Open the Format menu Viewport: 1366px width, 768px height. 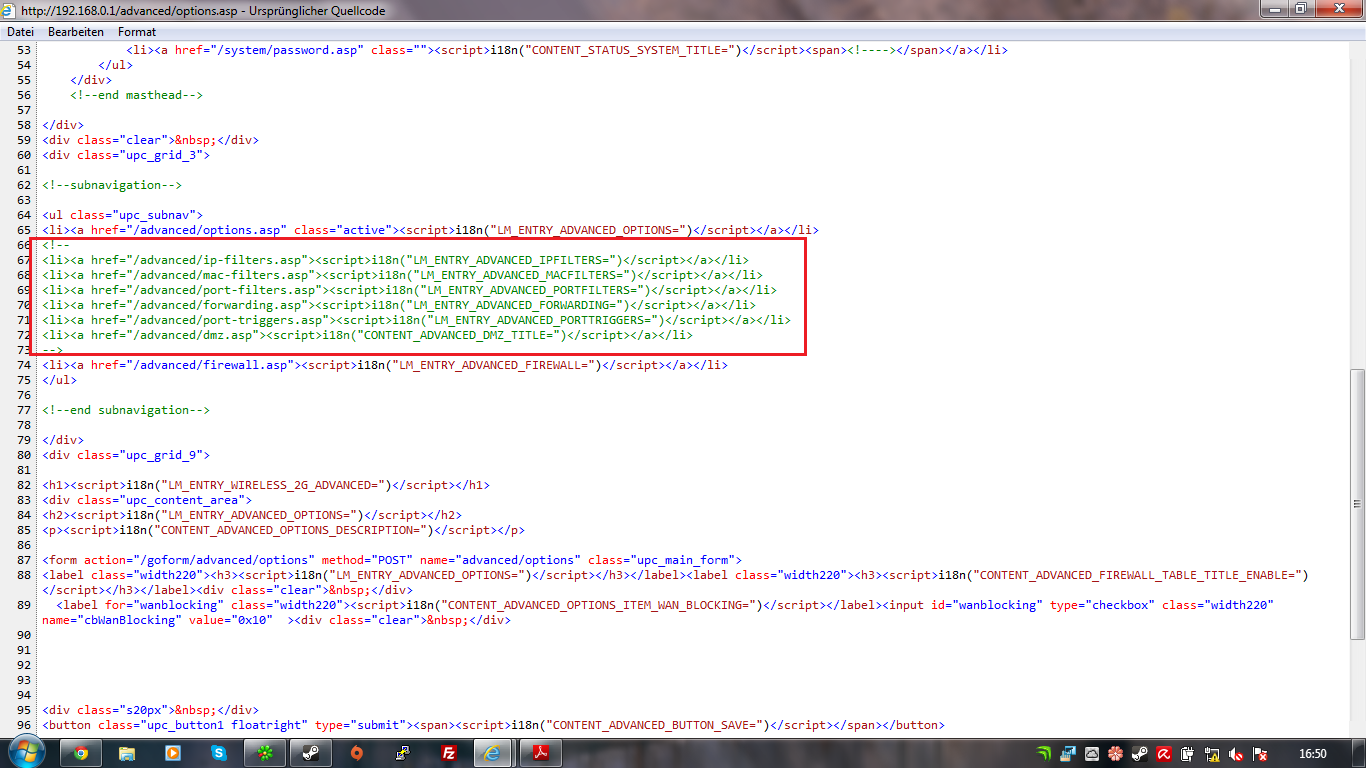137,32
